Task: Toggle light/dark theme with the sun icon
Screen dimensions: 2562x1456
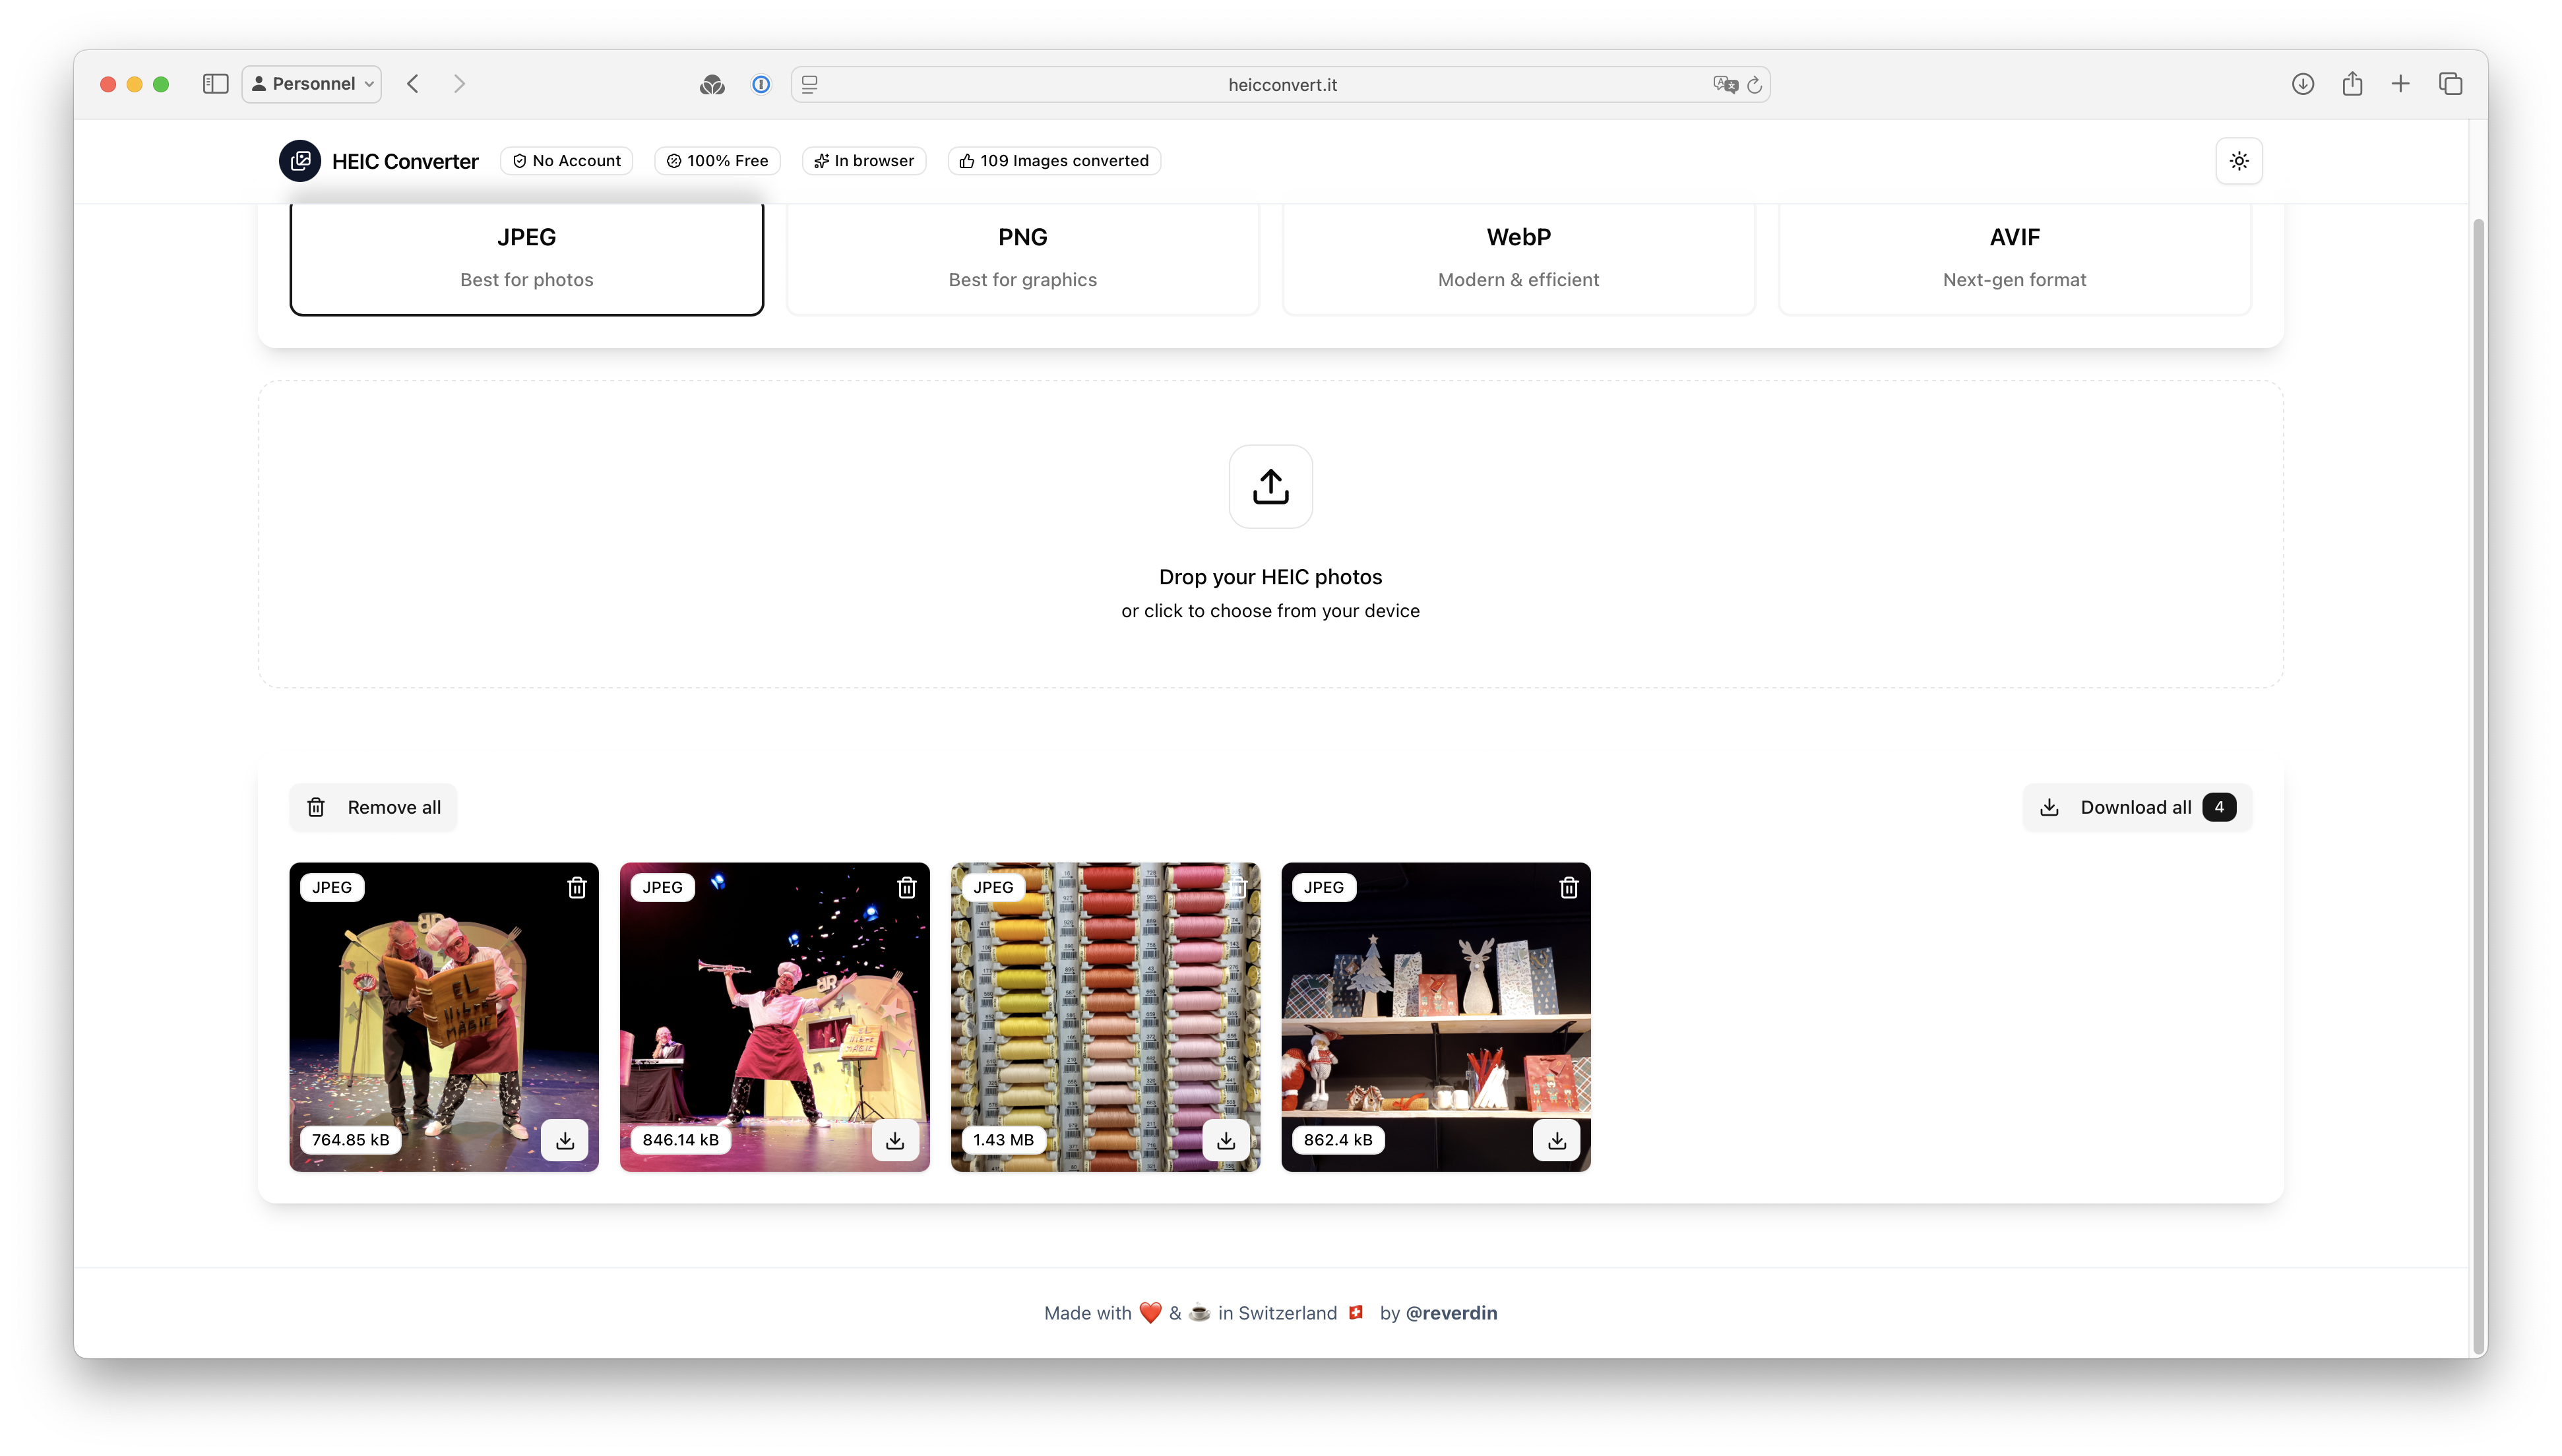Action: (2238, 160)
